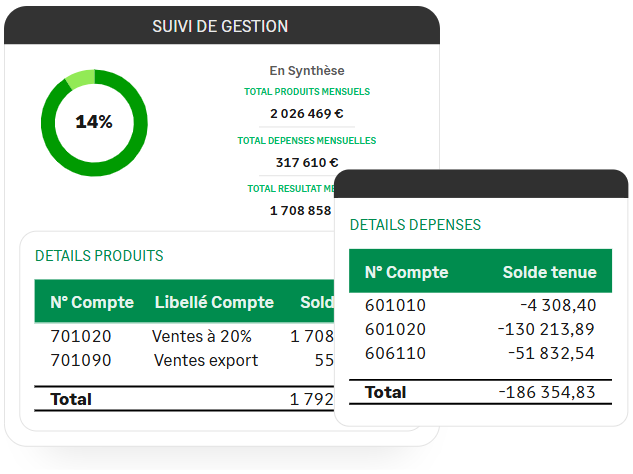Image resolution: width=633 pixels, height=474 pixels.
Task: Select account 701020 row
Action: click(x=81, y=336)
